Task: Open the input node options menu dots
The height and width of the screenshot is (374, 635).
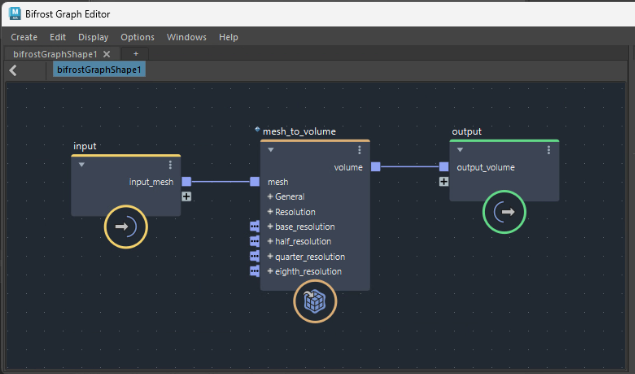Action: click(x=170, y=165)
